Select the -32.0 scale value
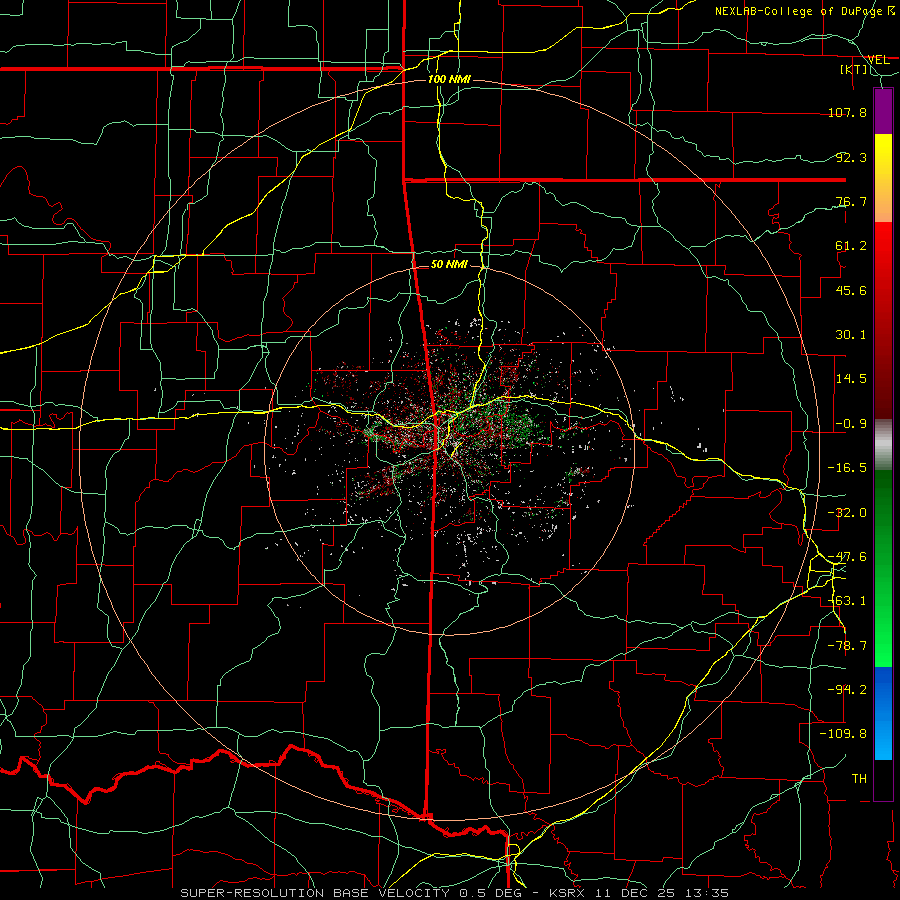 point(847,513)
